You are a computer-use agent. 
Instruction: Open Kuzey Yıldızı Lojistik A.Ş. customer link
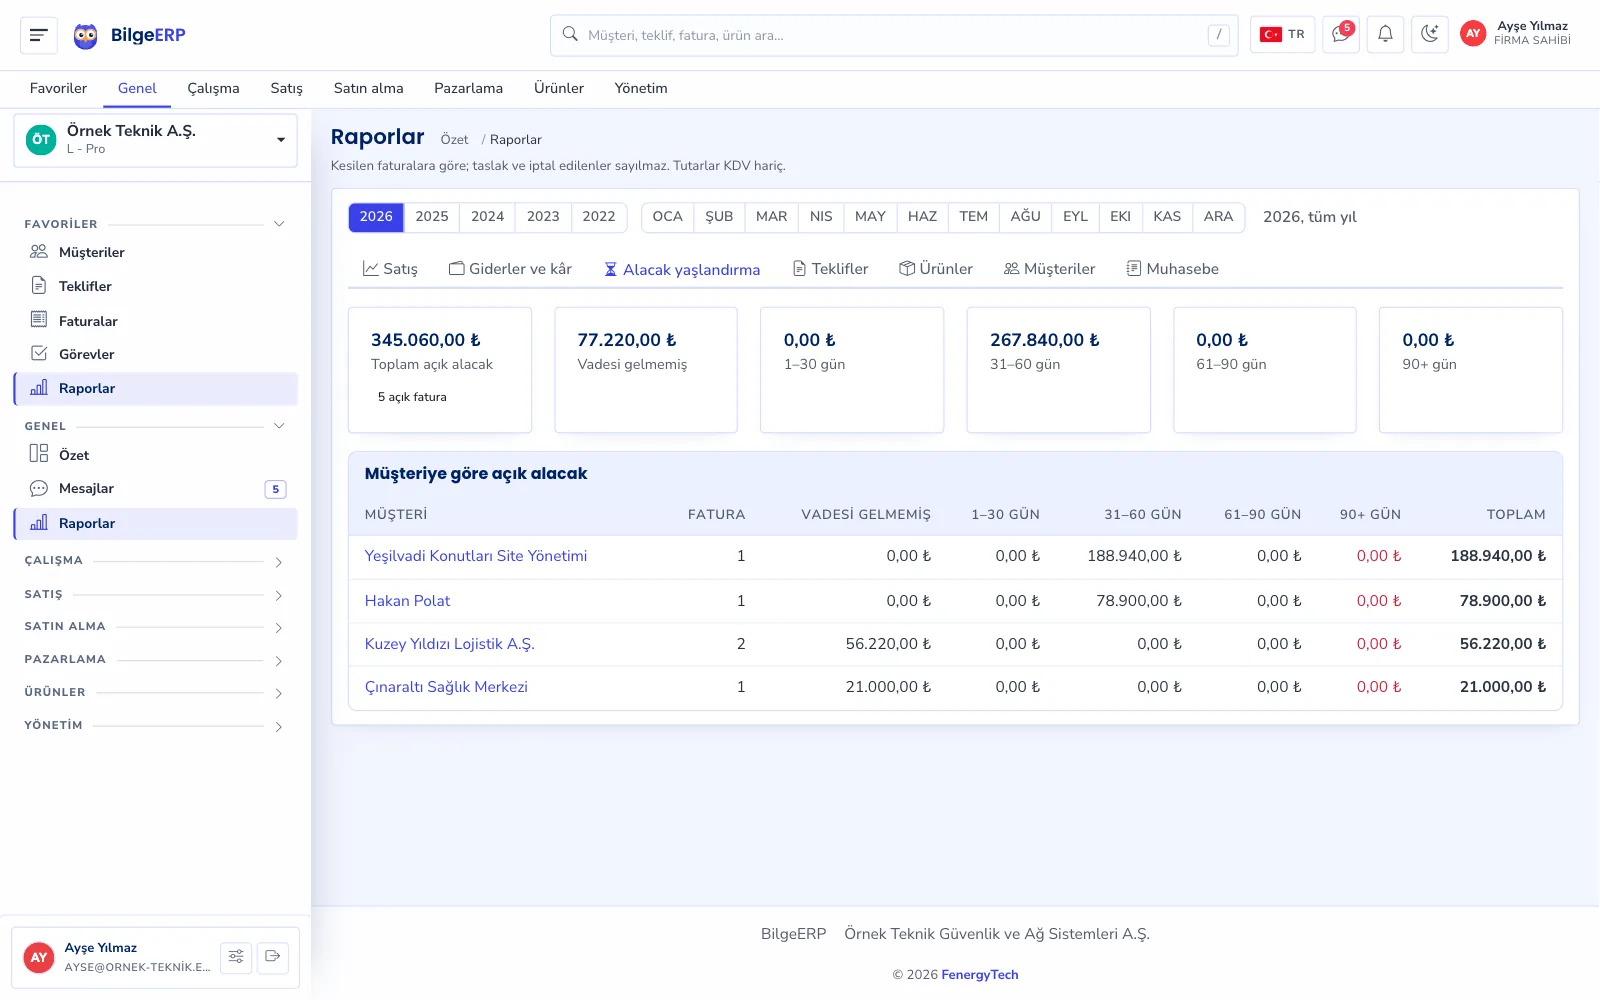(450, 644)
